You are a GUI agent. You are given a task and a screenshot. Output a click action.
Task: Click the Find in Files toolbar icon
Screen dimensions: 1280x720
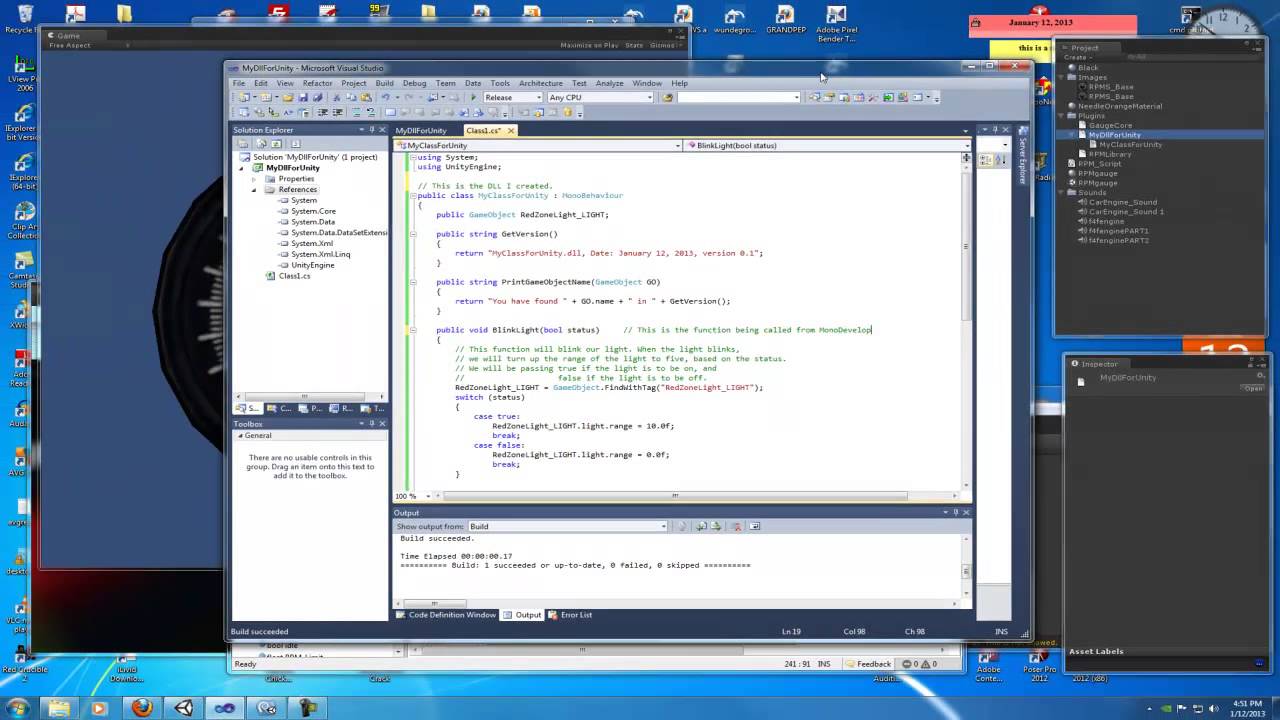[667, 97]
